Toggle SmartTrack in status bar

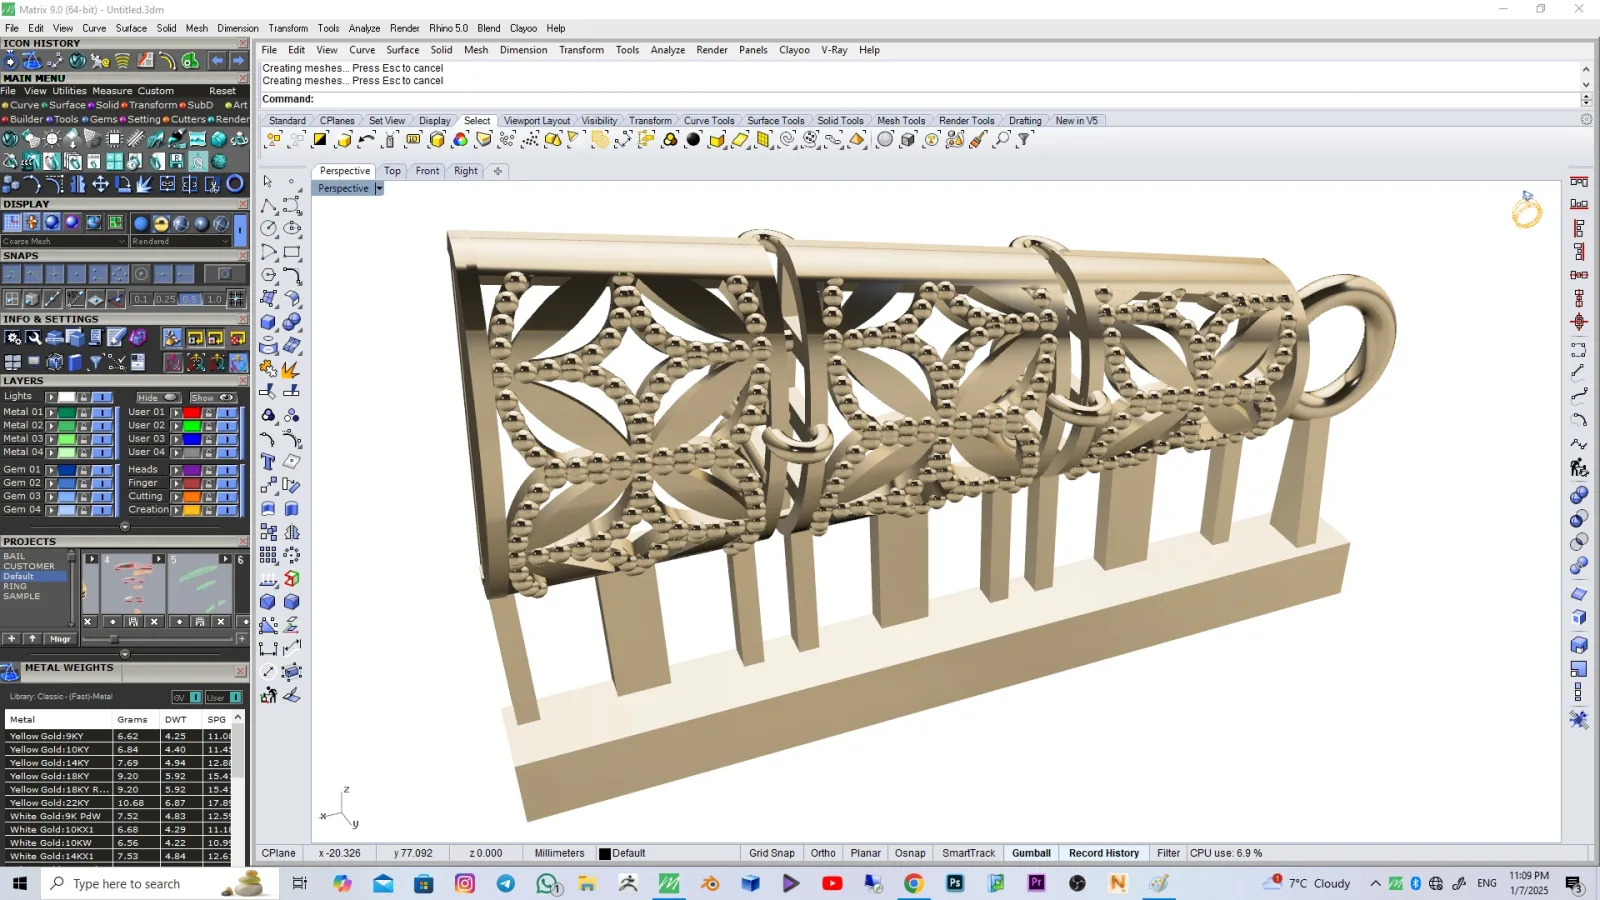click(968, 854)
